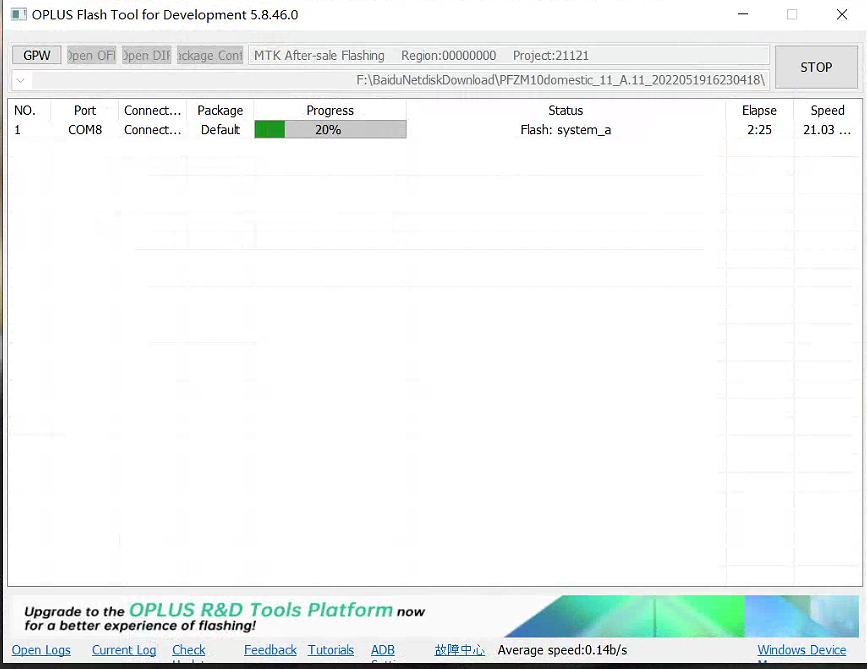
Task: Click the Check link
Action: tap(189, 650)
